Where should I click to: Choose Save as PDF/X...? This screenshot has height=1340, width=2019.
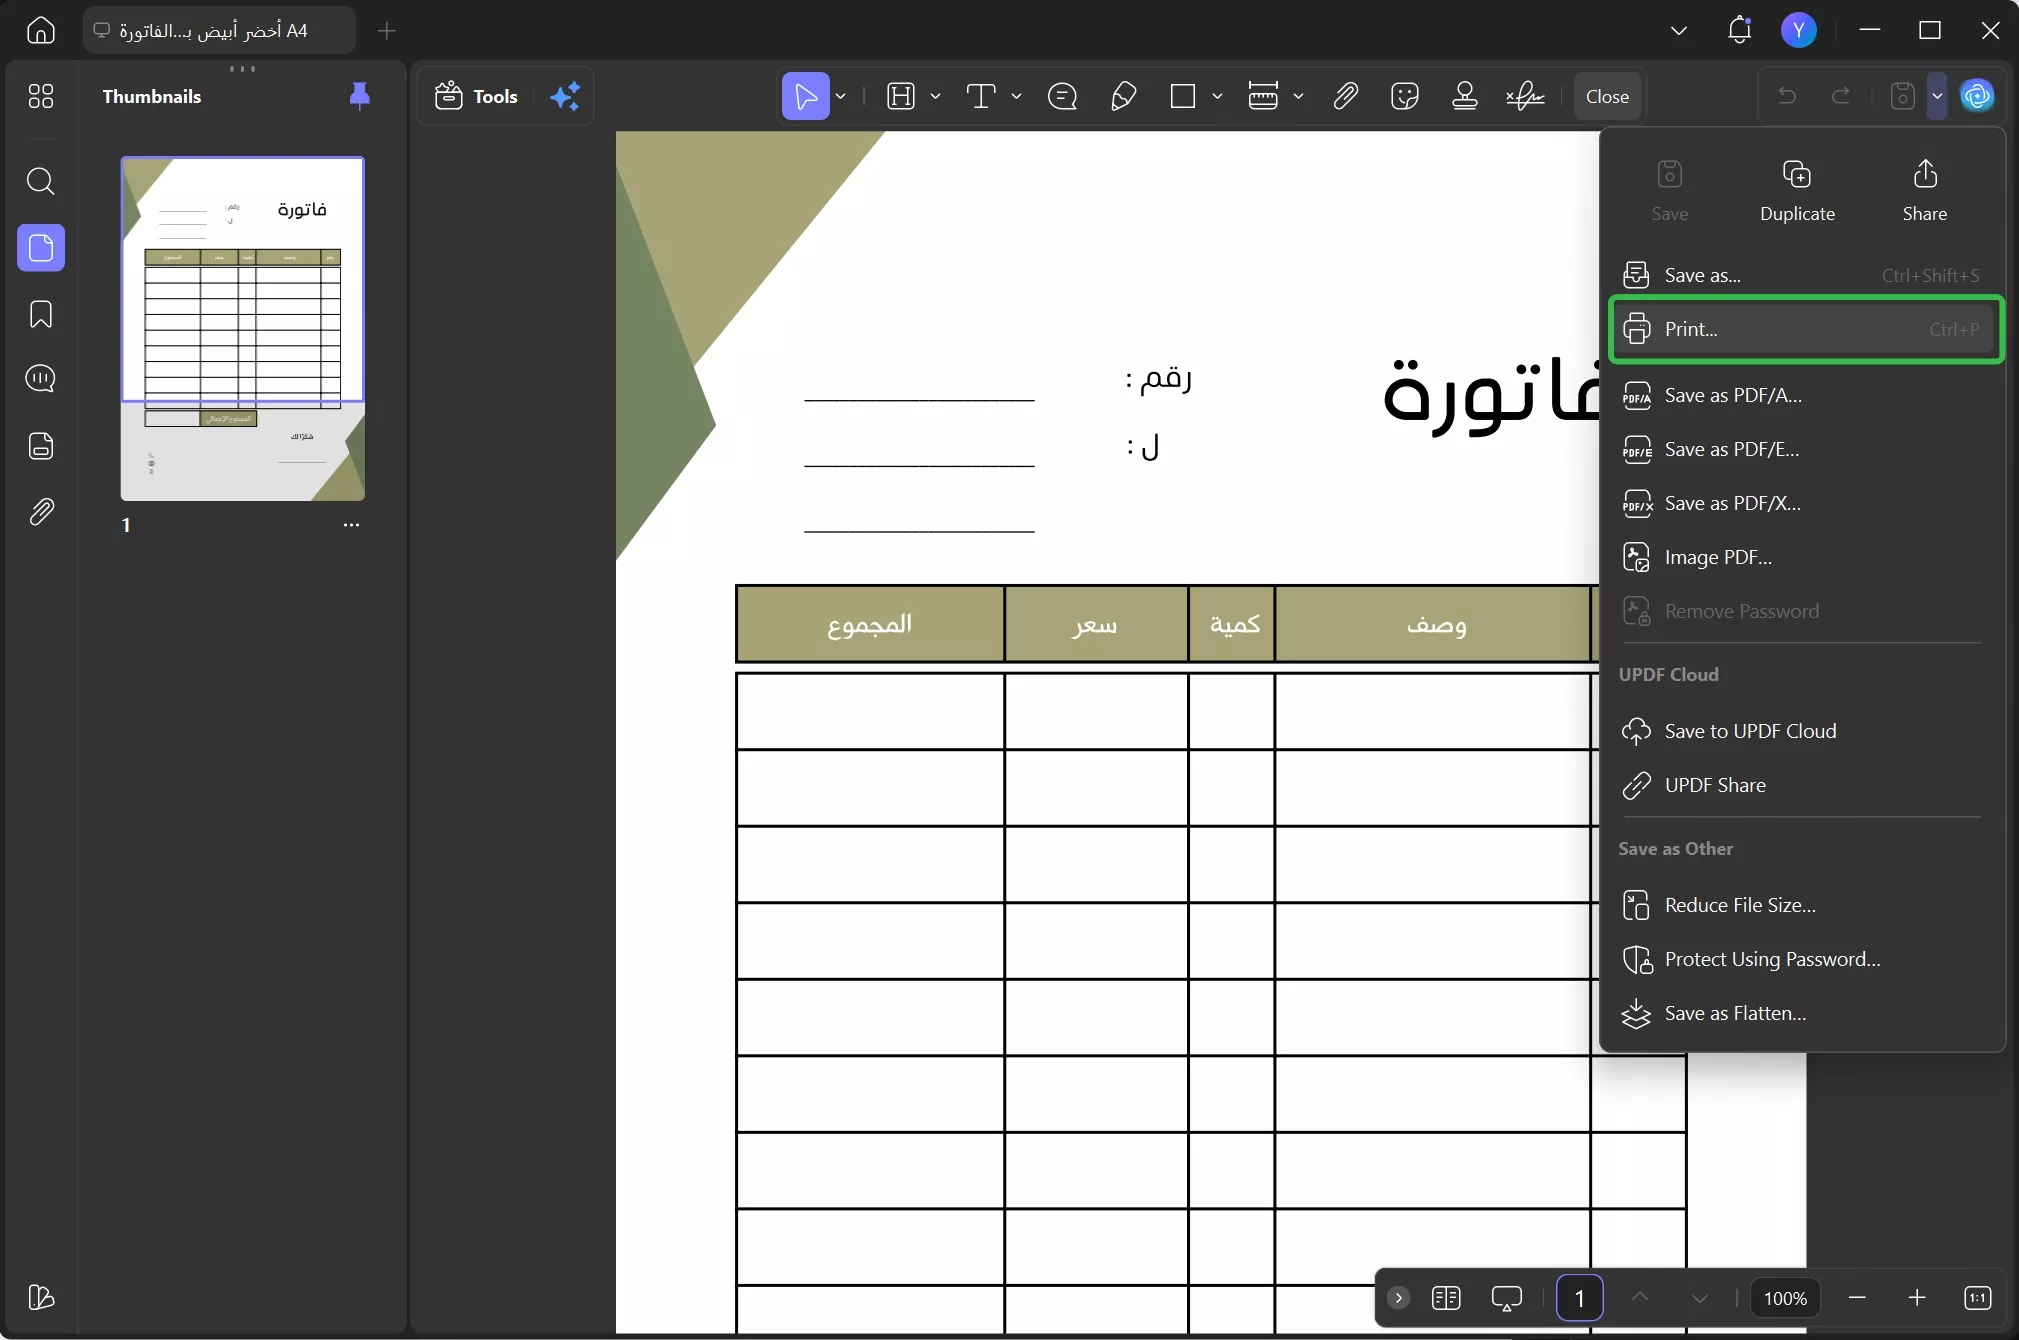1802,503
